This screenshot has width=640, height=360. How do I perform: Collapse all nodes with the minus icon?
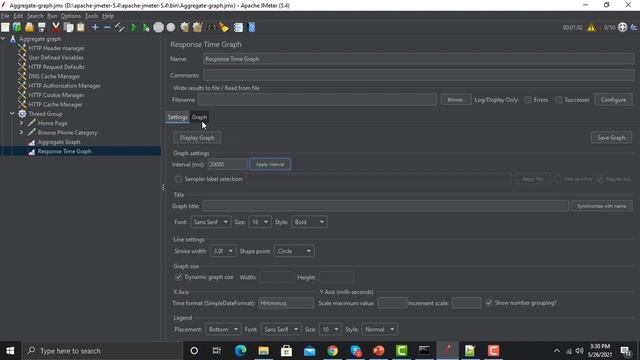pos(107,27)
